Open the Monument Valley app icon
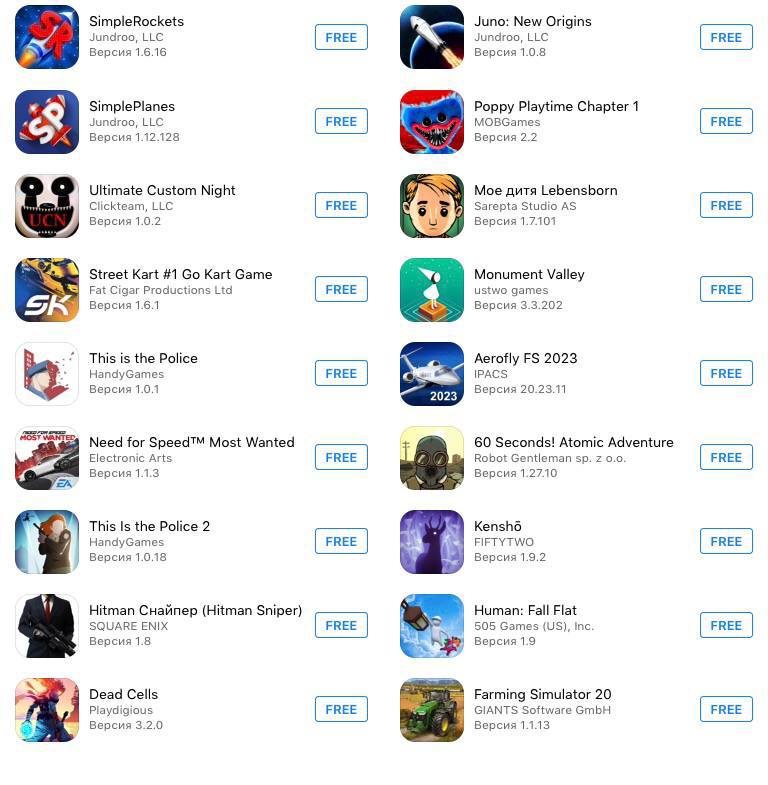Viewport: 768px width, 785px height. pyautogui.click(x=432, y=290)
